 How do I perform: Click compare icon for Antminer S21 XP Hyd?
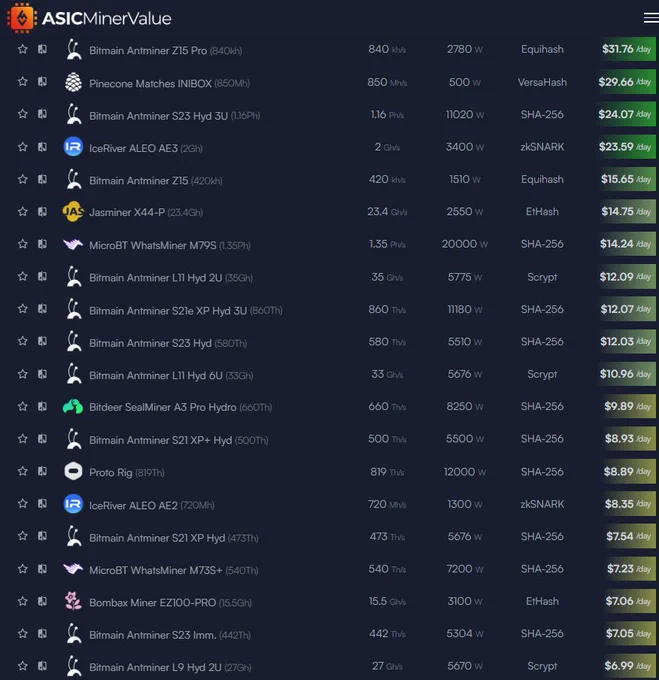tap(42, 536)
